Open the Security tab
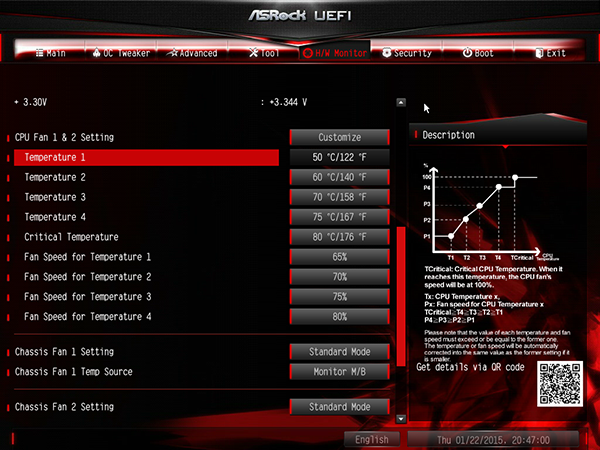The width and height of the screenshot is (600, 450). [x=407, y=53]
